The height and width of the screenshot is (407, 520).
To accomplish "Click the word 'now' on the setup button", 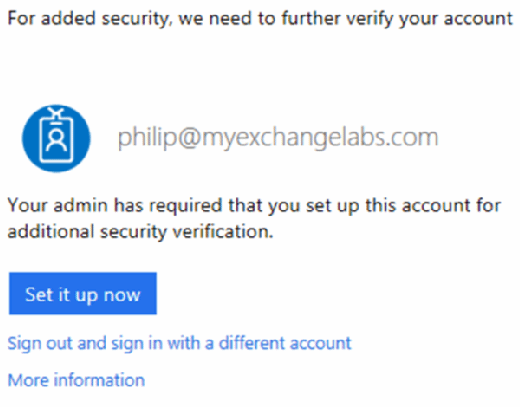I will click(x=122, y=295).
